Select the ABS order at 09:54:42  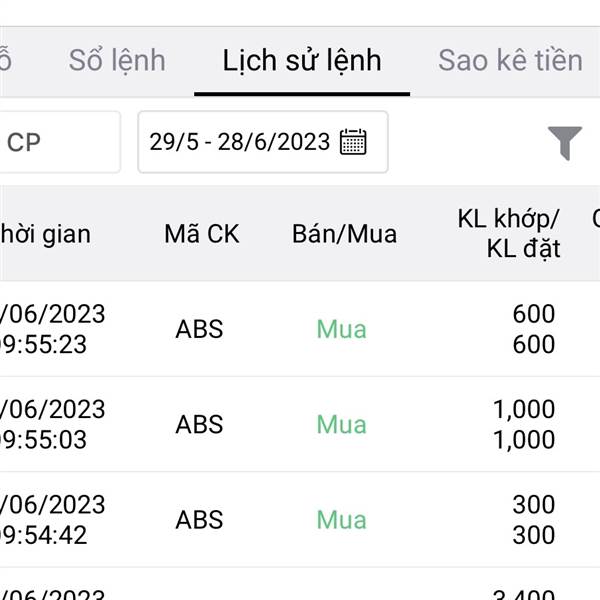(300, 519)
